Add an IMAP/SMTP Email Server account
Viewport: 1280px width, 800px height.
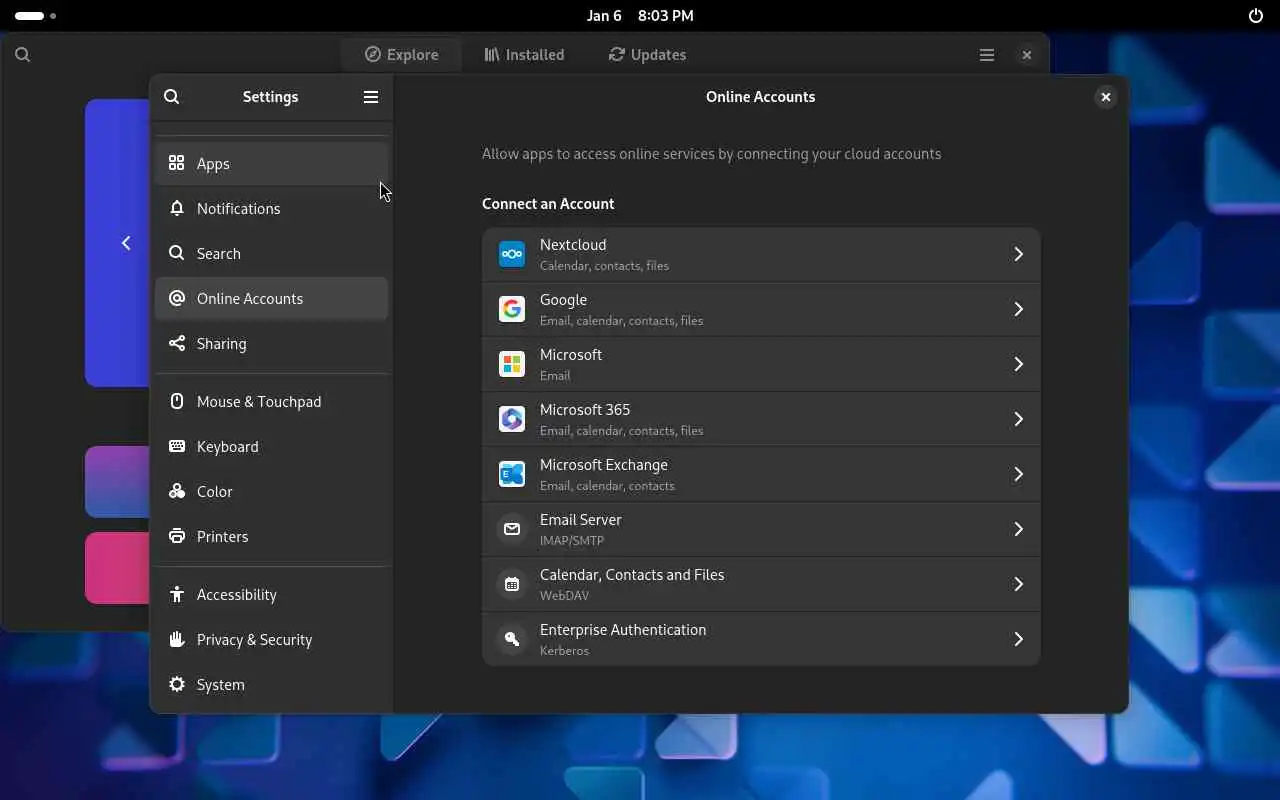[761, 529]
